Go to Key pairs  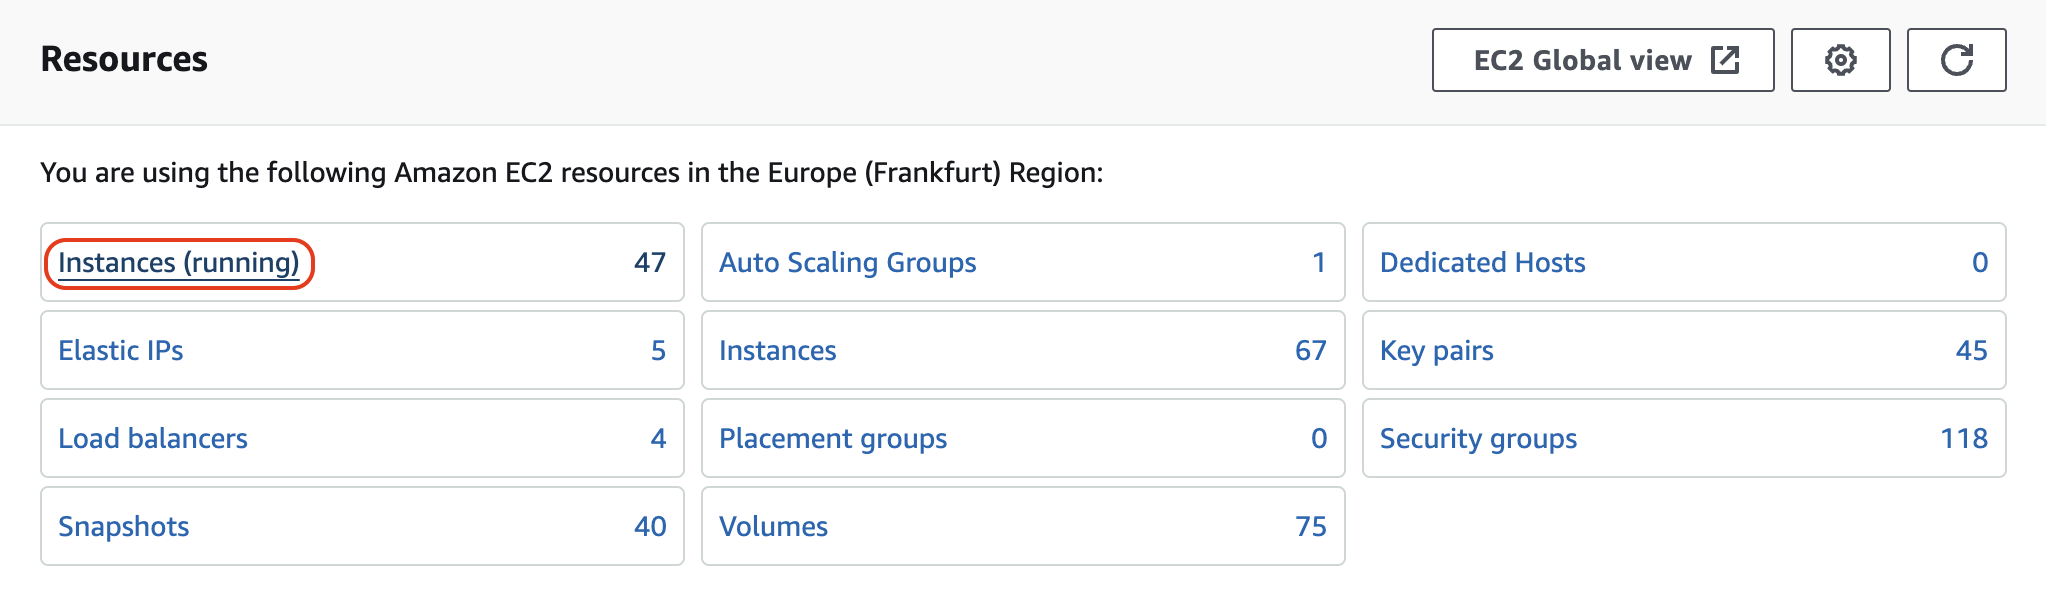click(1436, 351)
